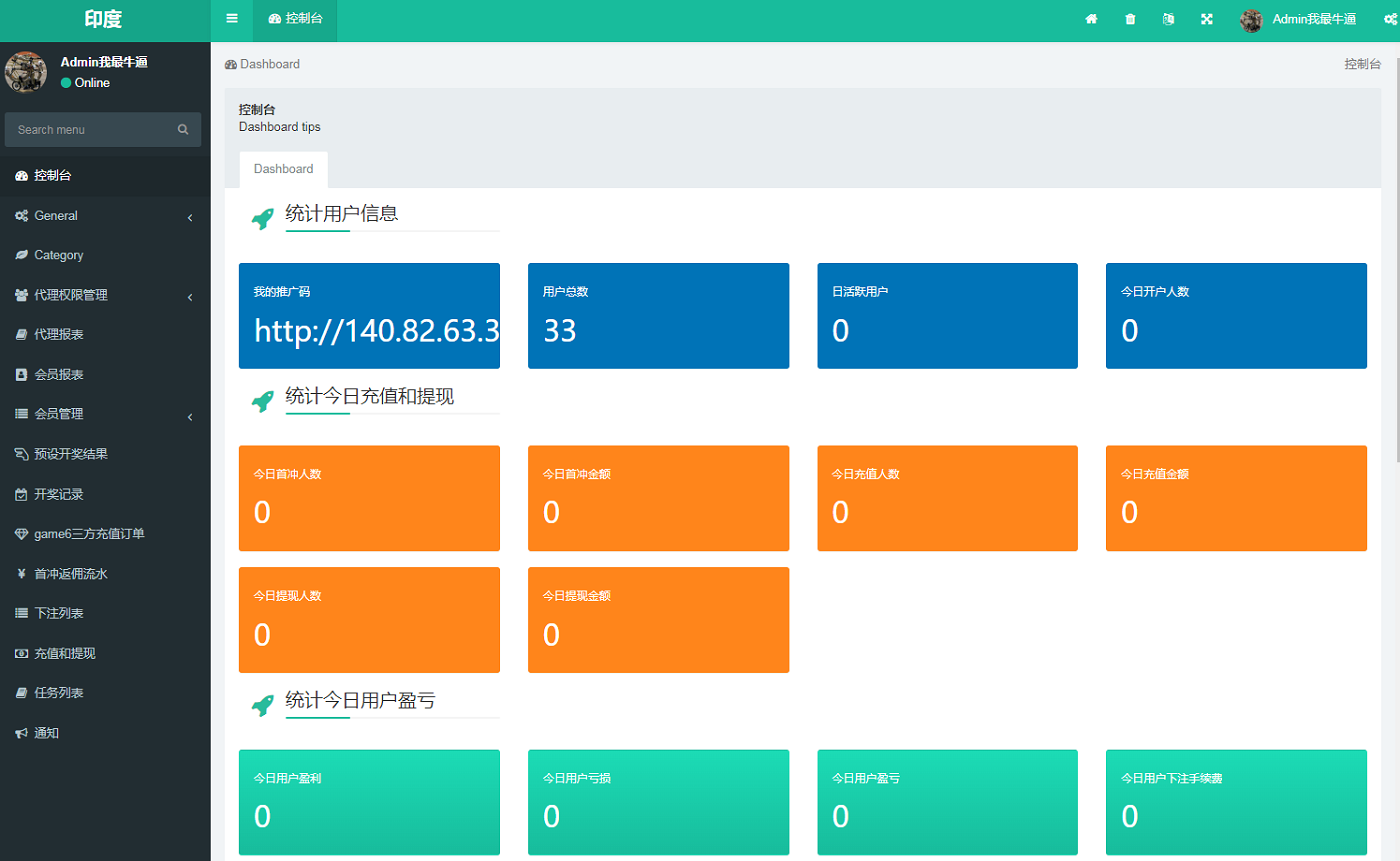Click the sidebar admin avatar picture

coord(26,72)
